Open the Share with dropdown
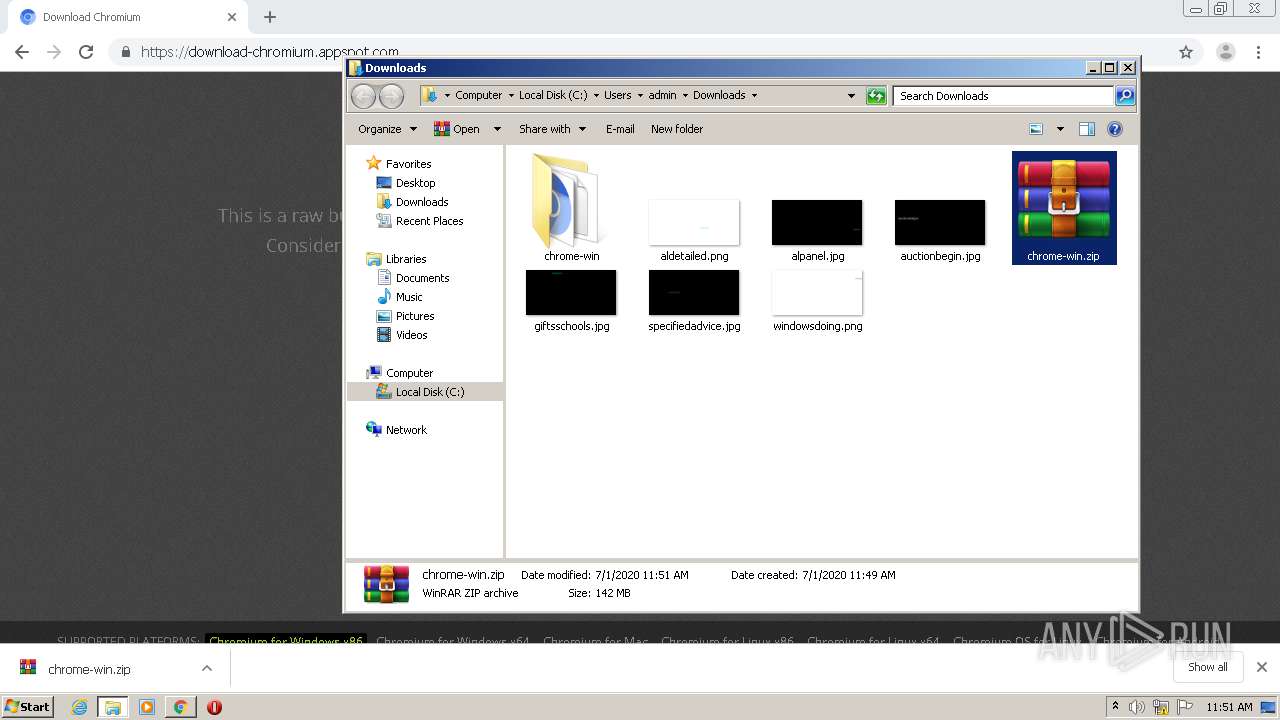Image resolution: width=1280 pixels, height=720 pixels. click(x=552, y=129)
